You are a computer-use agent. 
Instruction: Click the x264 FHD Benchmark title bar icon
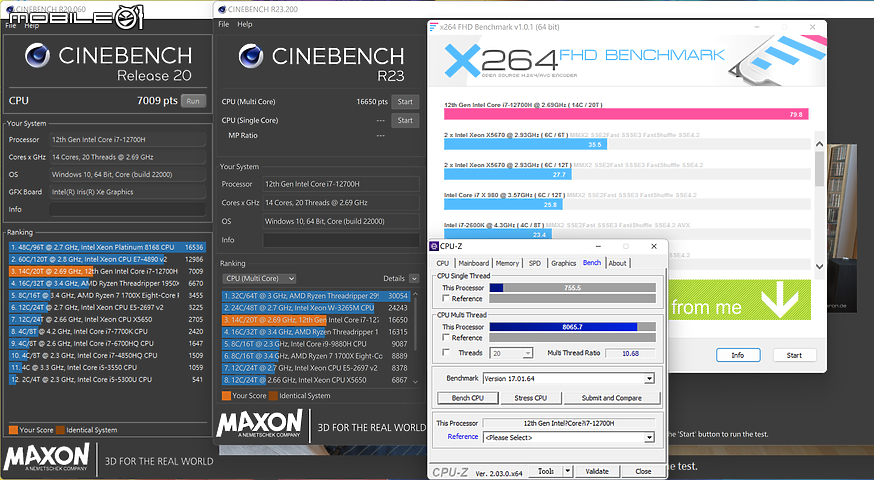[x=434, y=27]
